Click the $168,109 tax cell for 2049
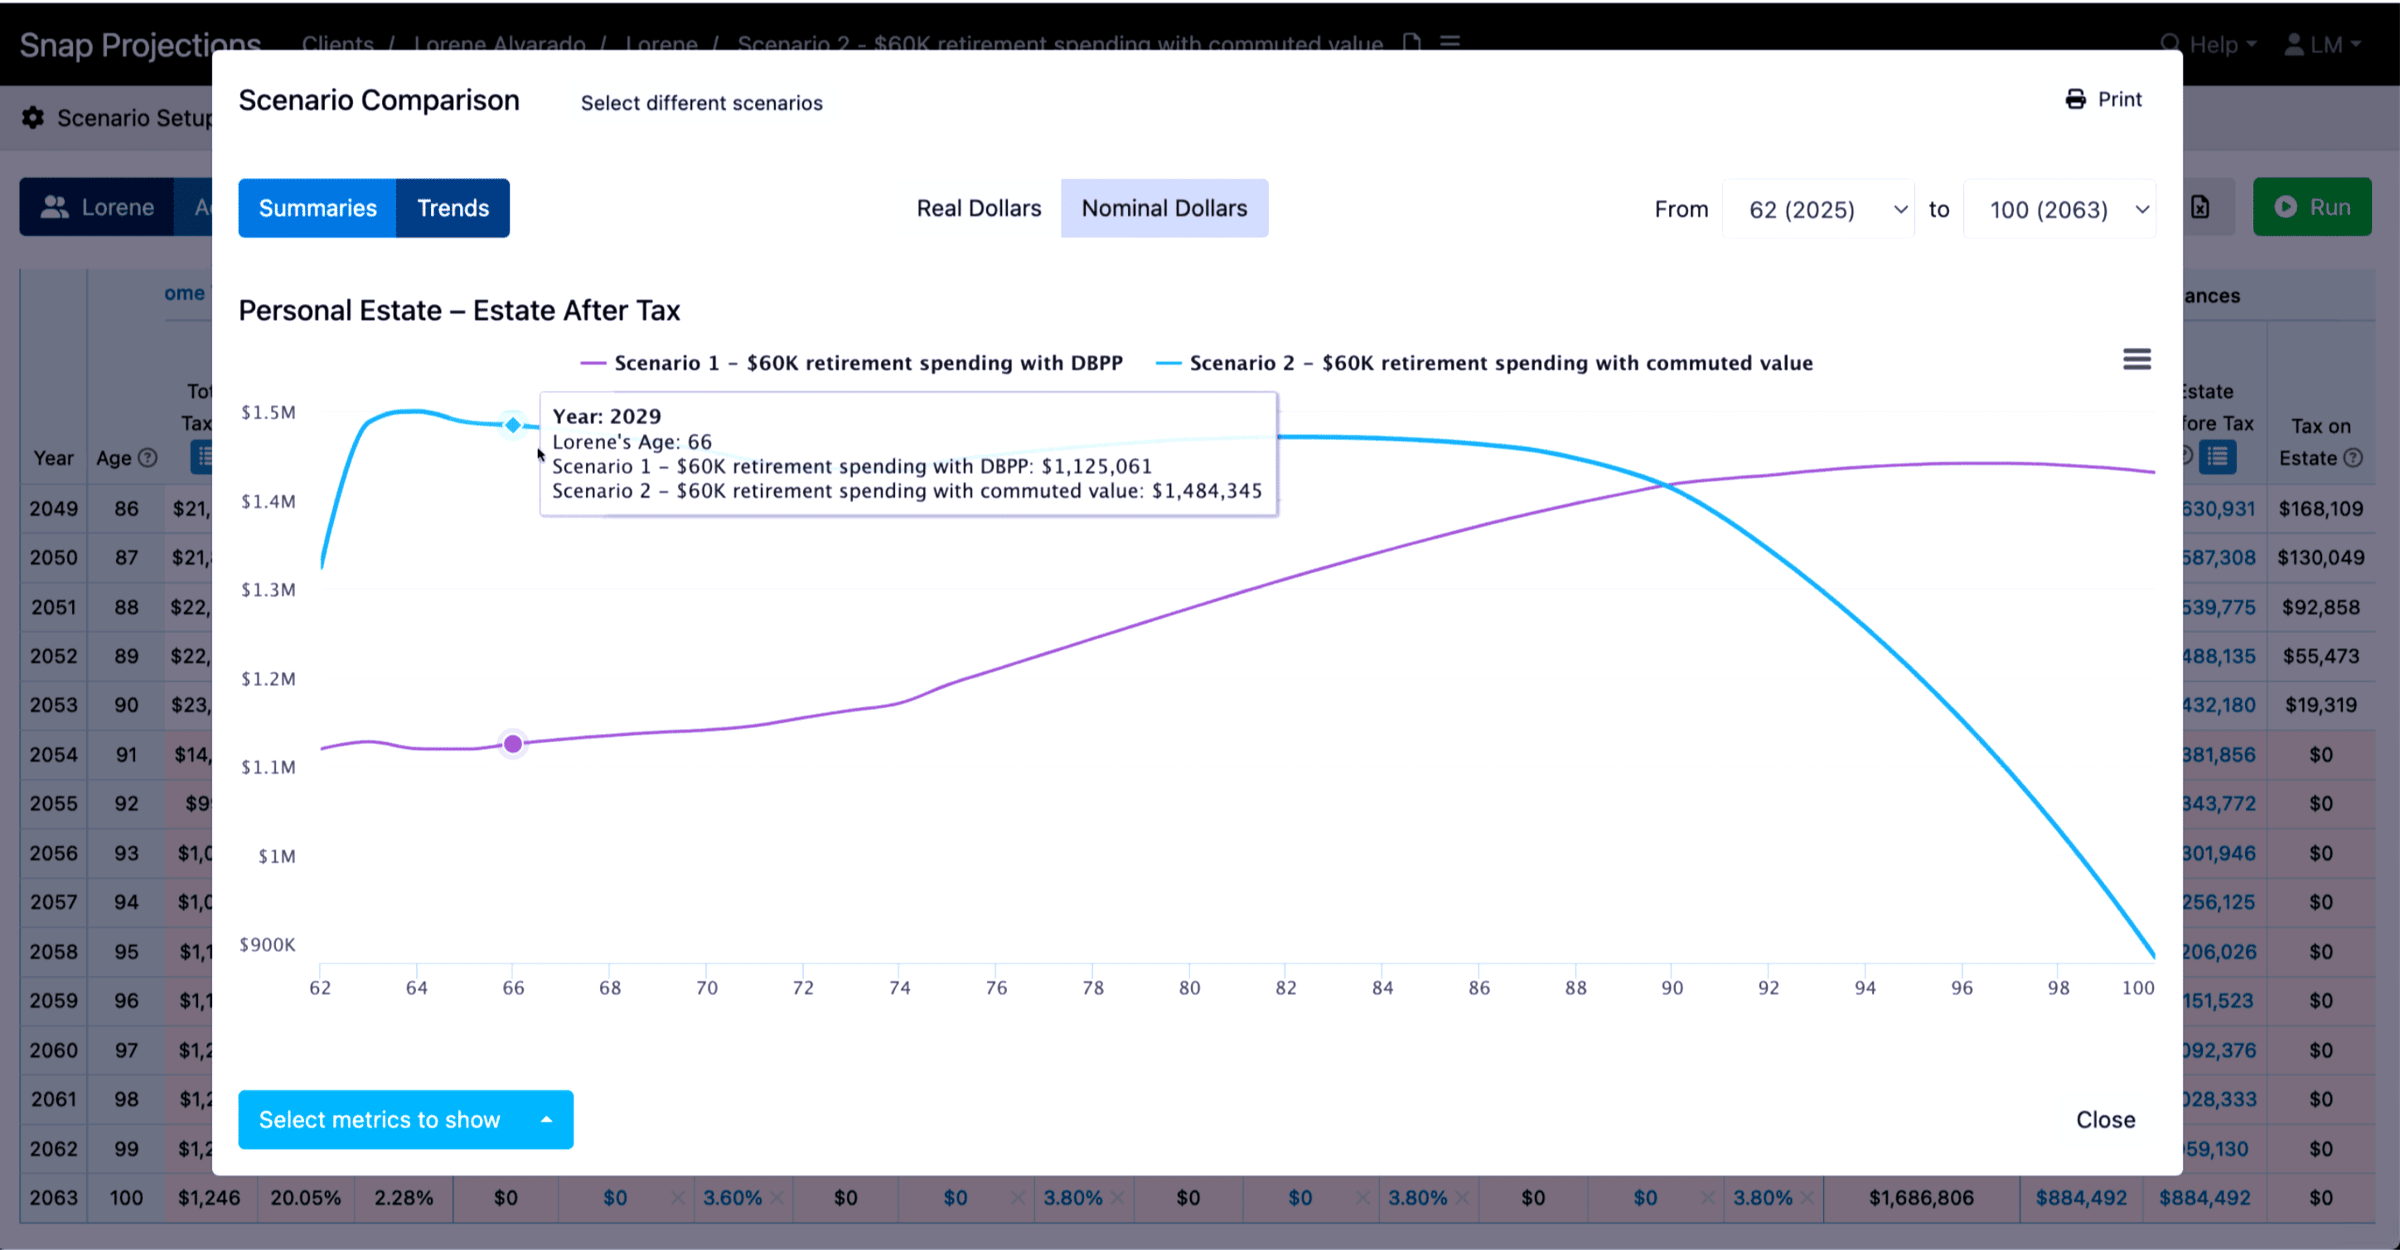This screenshot has height=1250, width=2400. (x=2321, y=508)
